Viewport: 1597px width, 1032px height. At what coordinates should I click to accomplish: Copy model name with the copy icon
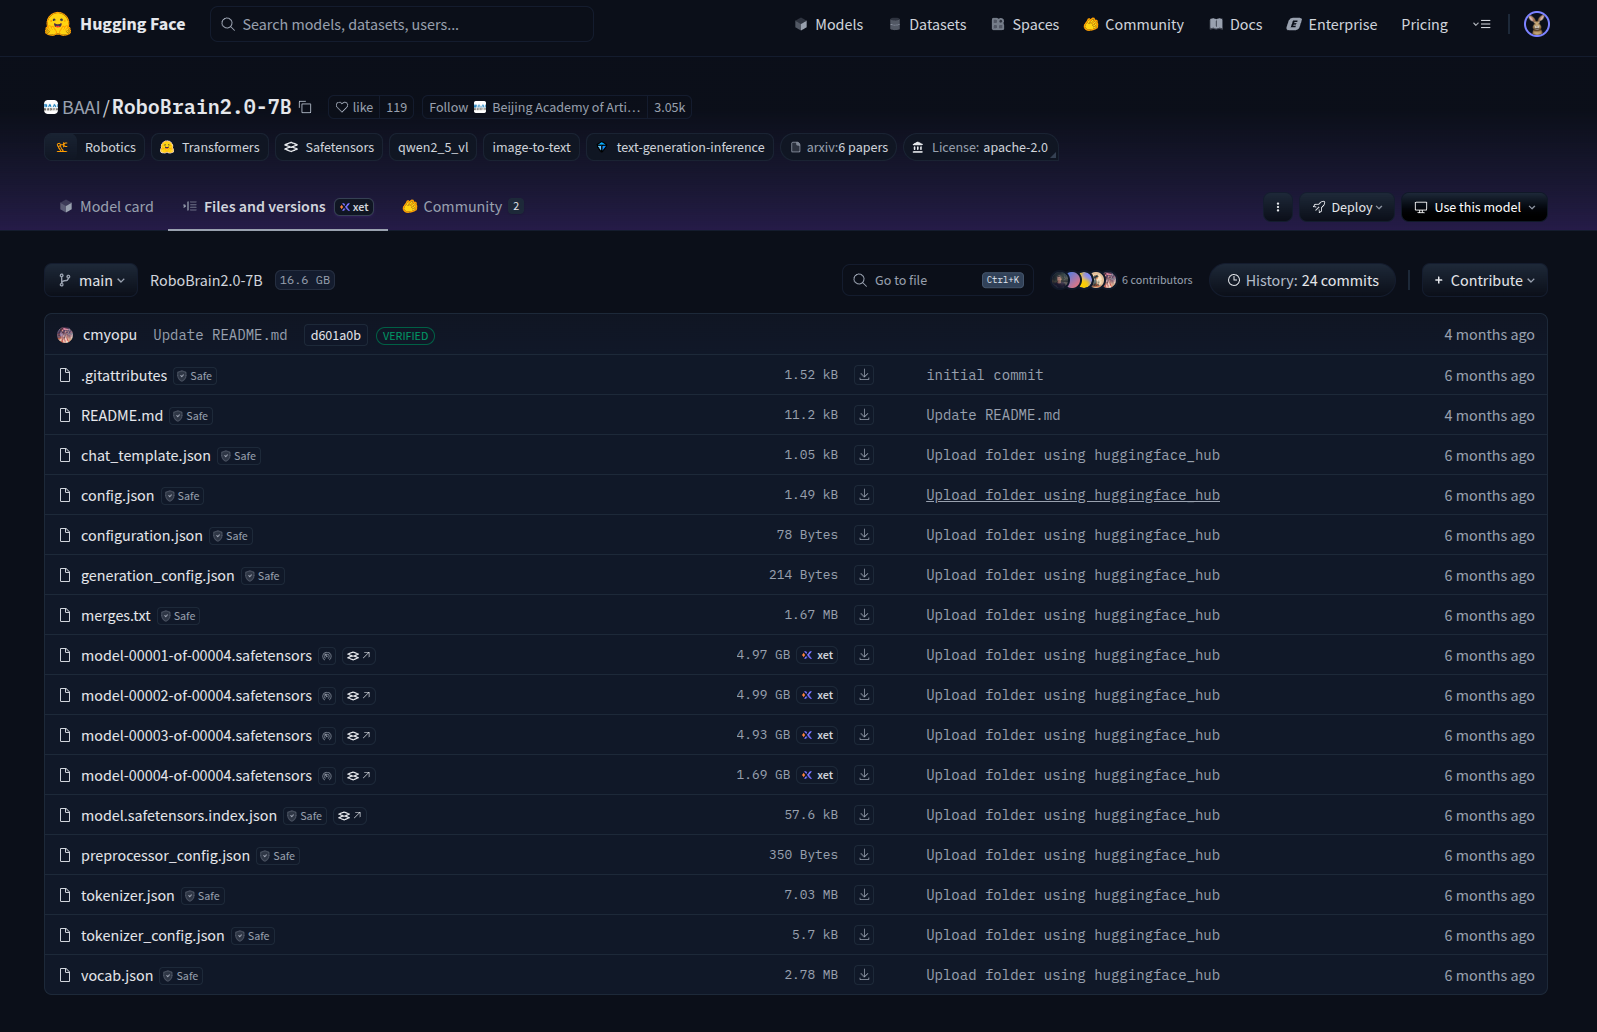click(x=306, y=107)
